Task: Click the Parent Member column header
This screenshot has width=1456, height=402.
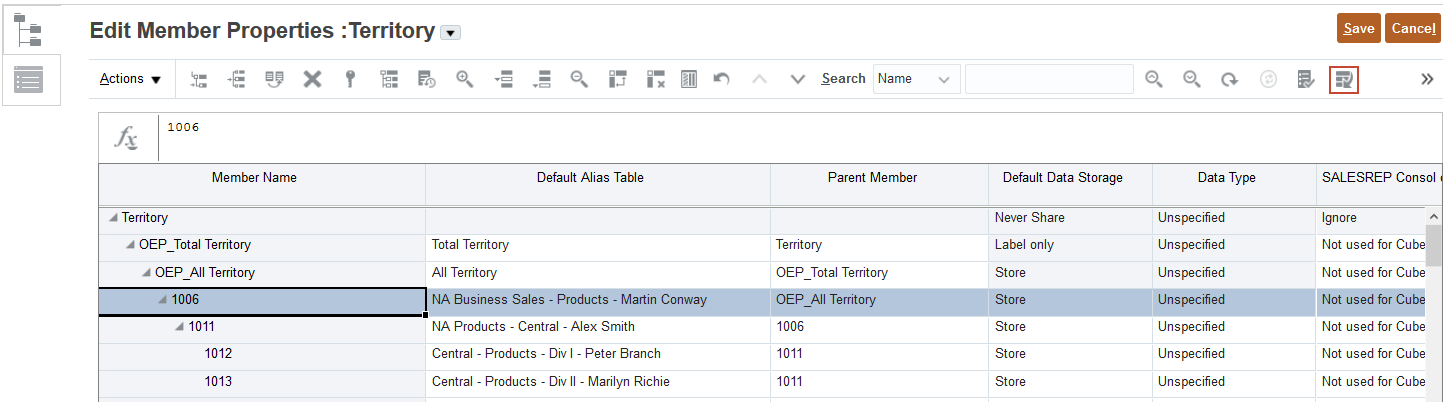Action: [879, 184]
